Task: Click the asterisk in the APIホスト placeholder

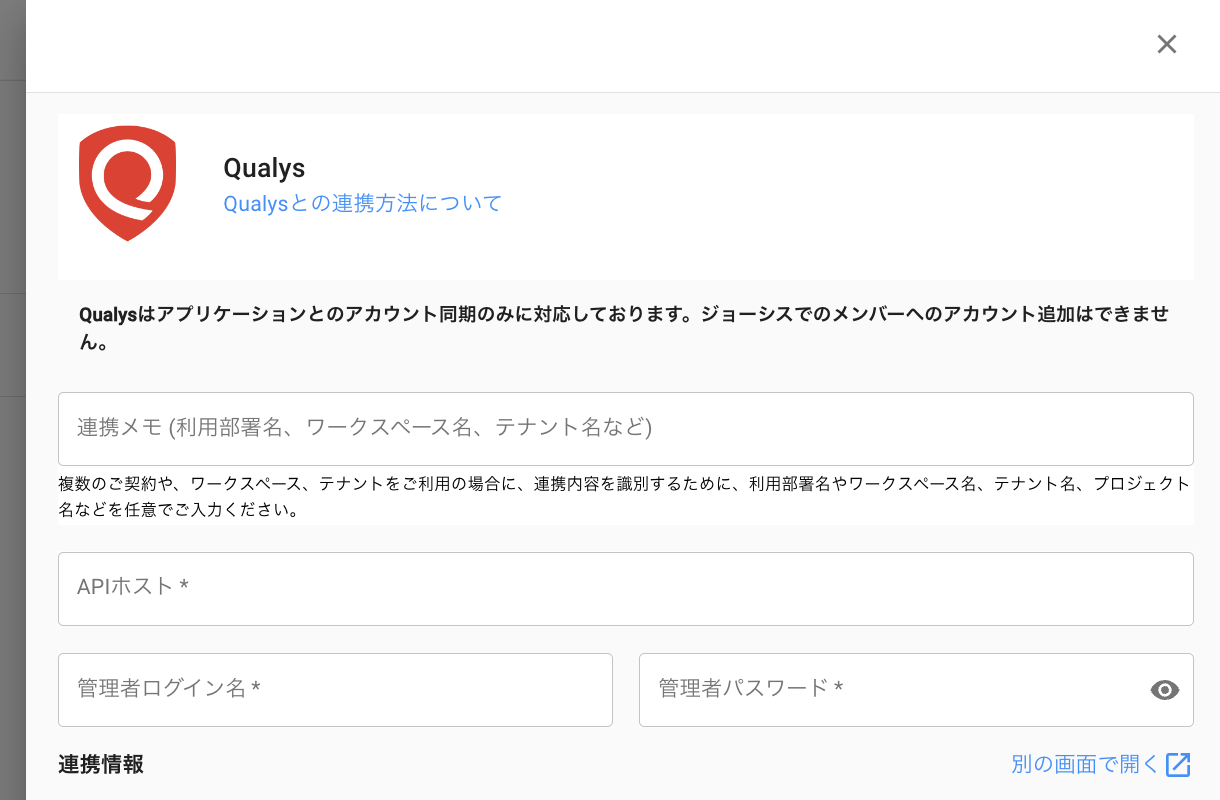Action: [184, 587]
